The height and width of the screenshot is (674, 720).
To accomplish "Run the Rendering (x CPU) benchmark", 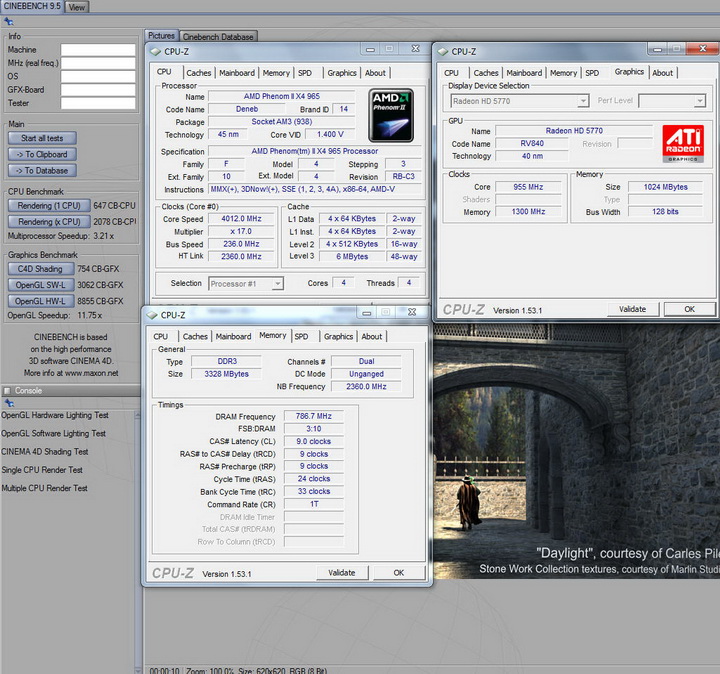I will [x=49, y=221].
